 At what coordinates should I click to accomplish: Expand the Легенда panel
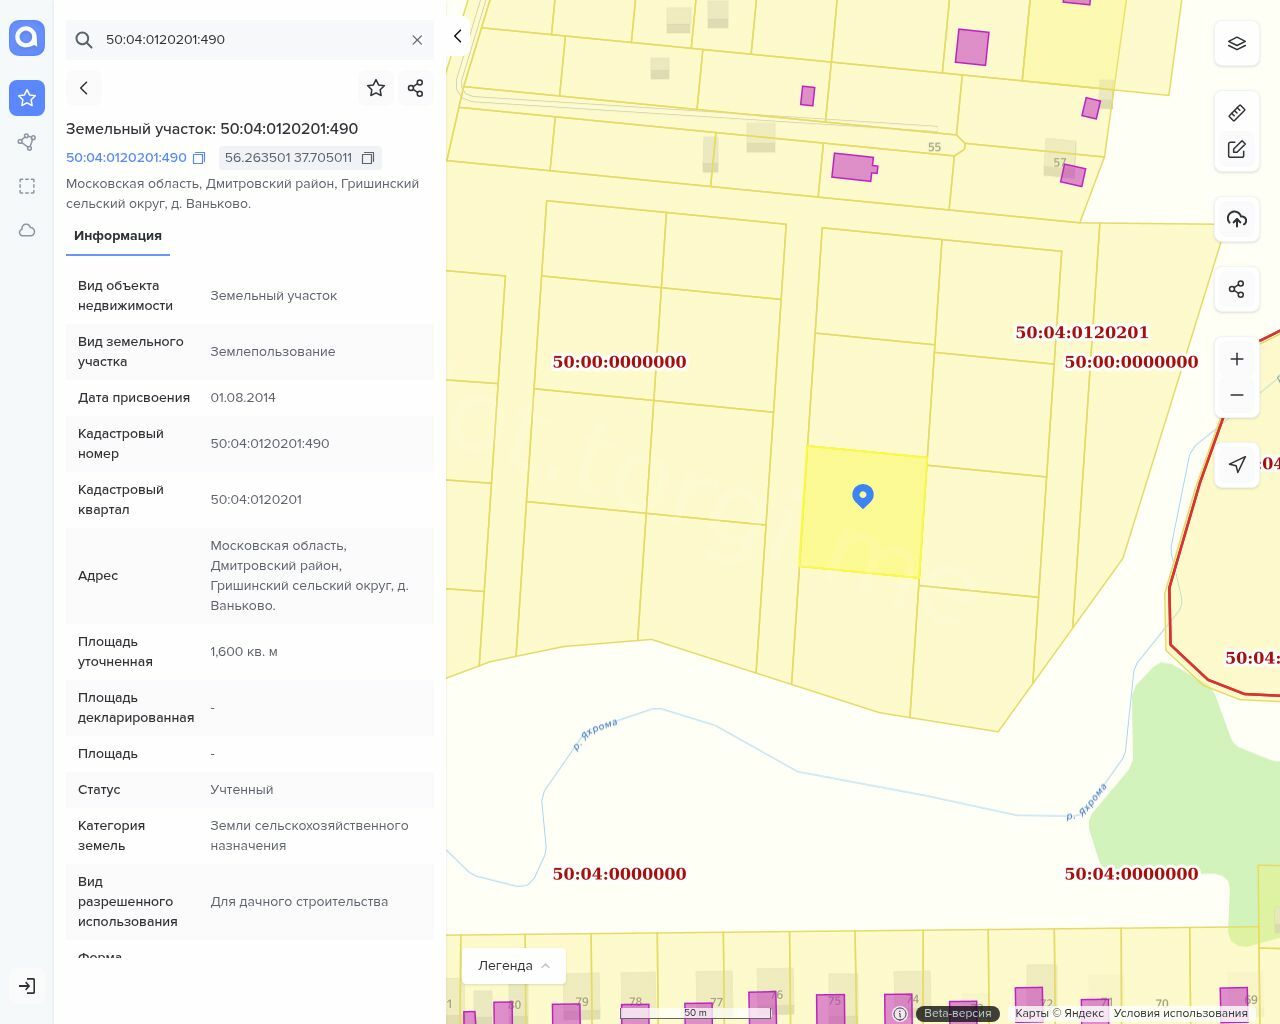[514, 965]
